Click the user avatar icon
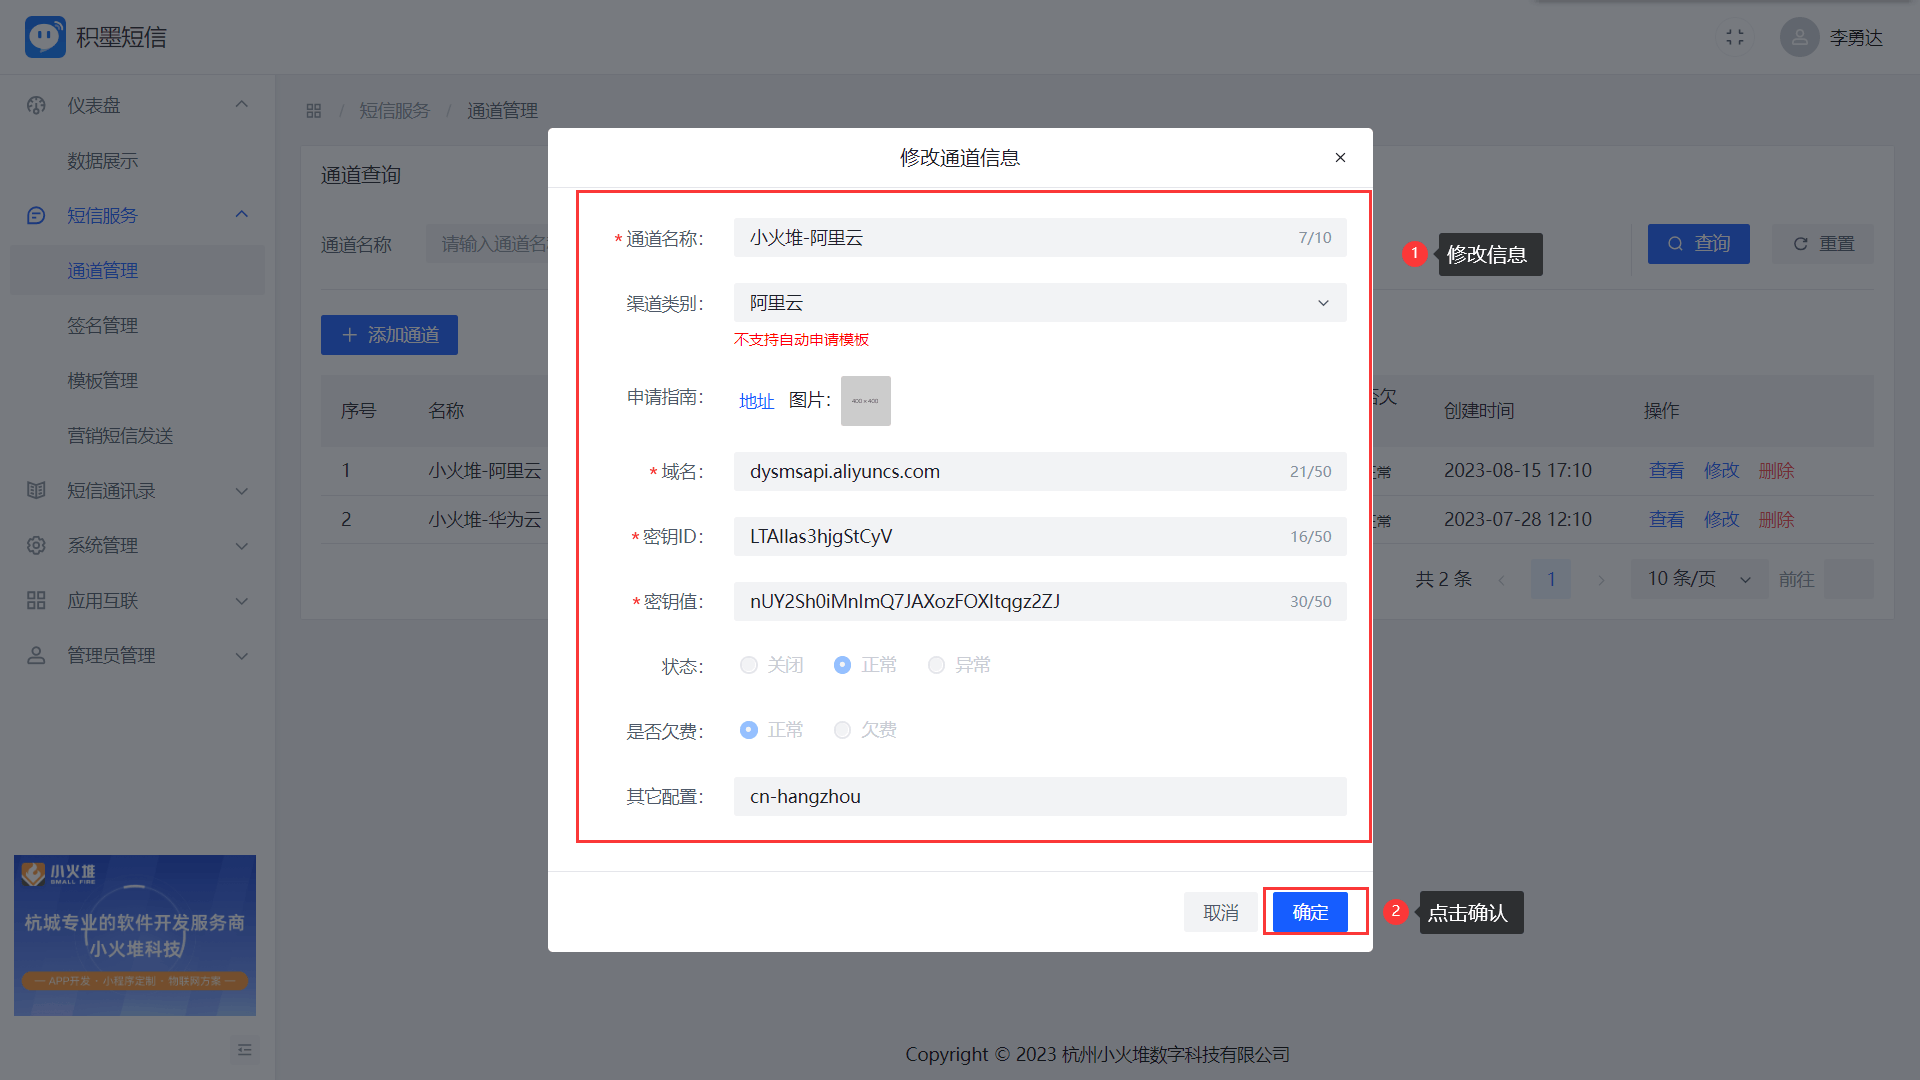1920x1080 pixels. pyautogui.click(x=1799, y=37)
